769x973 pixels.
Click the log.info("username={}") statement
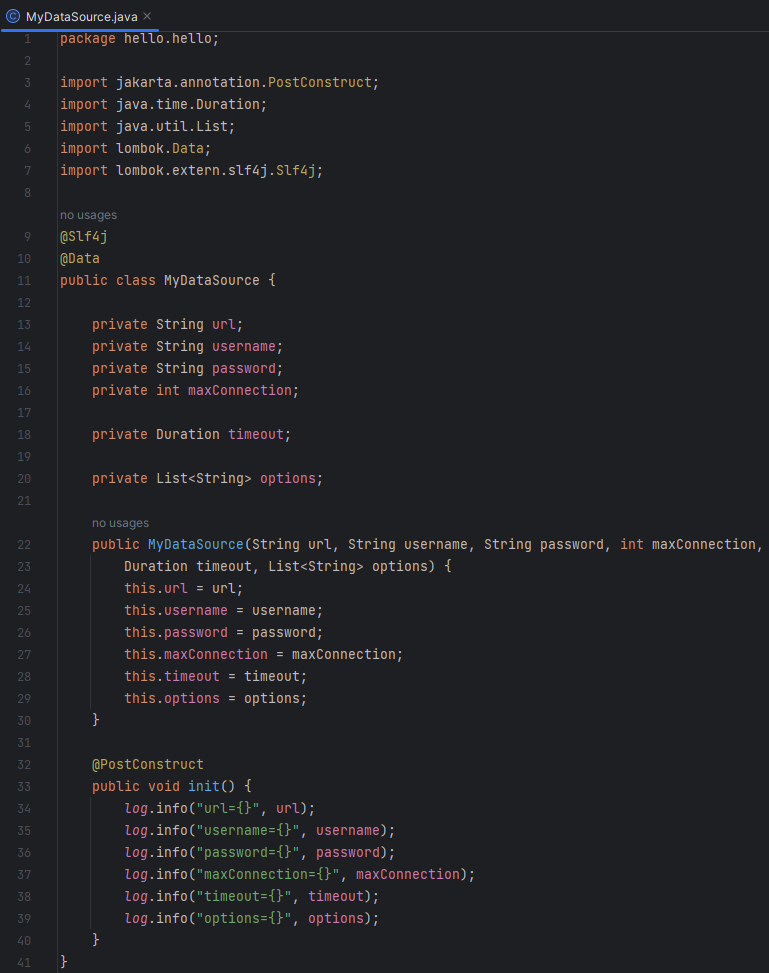(259, 830)
